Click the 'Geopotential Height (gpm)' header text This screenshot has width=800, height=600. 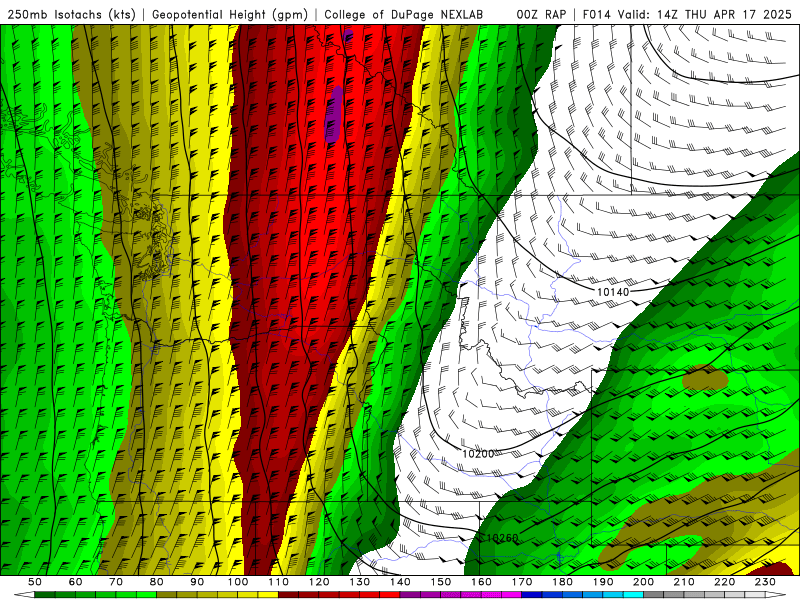point(230,14)
